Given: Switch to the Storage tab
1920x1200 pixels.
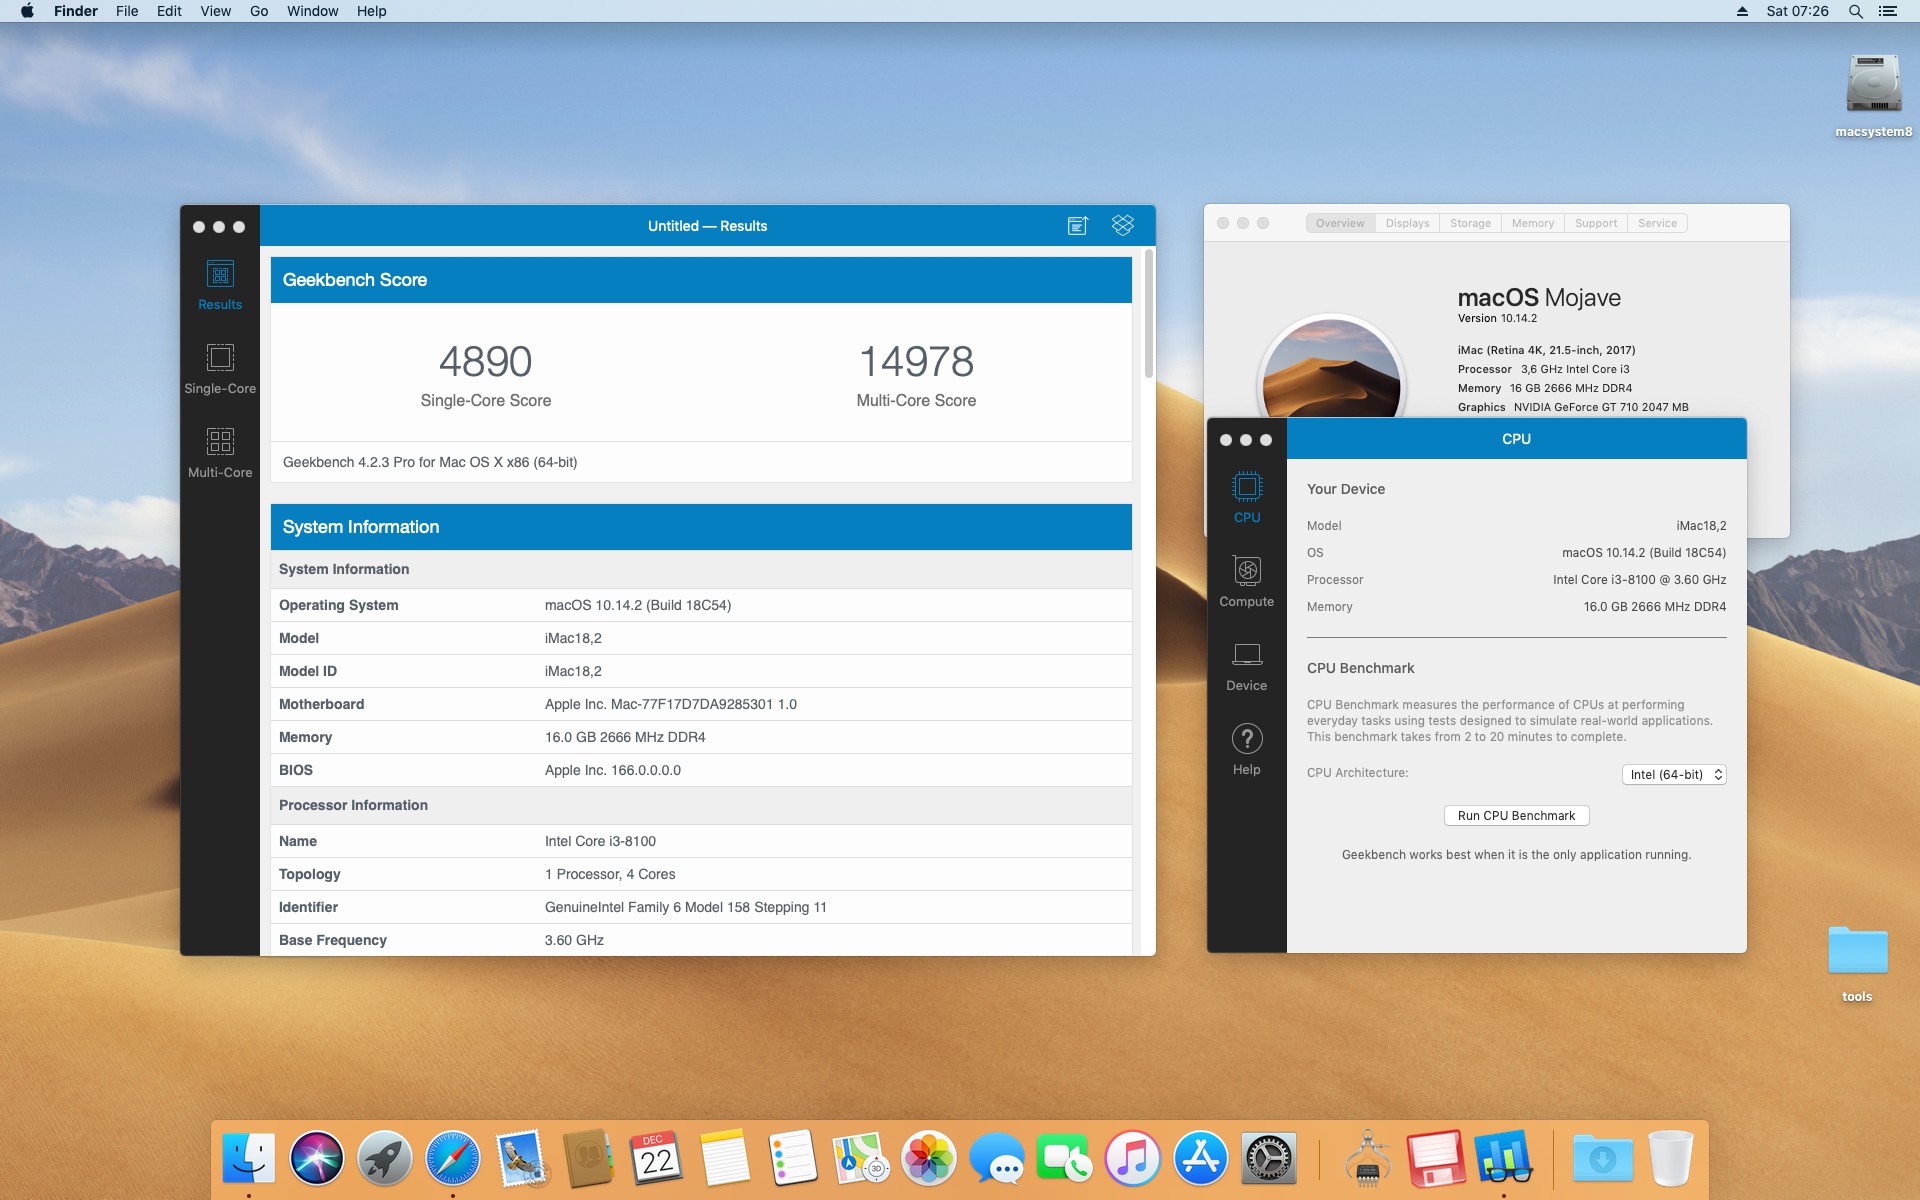Looking at the screenshot, I should pos(1470,223).
